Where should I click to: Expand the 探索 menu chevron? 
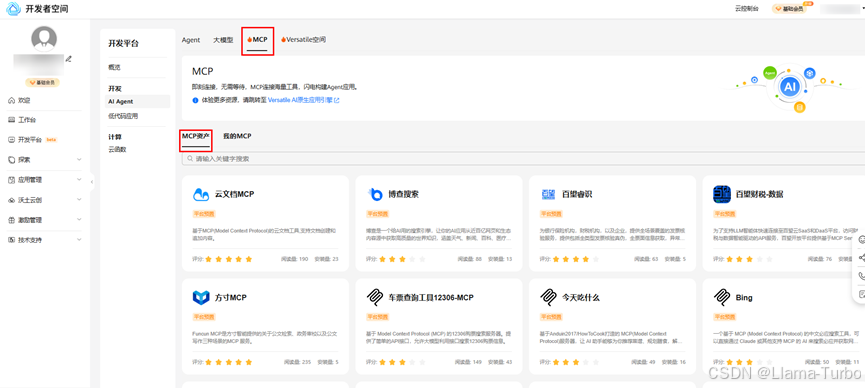[x=79, y=160]
